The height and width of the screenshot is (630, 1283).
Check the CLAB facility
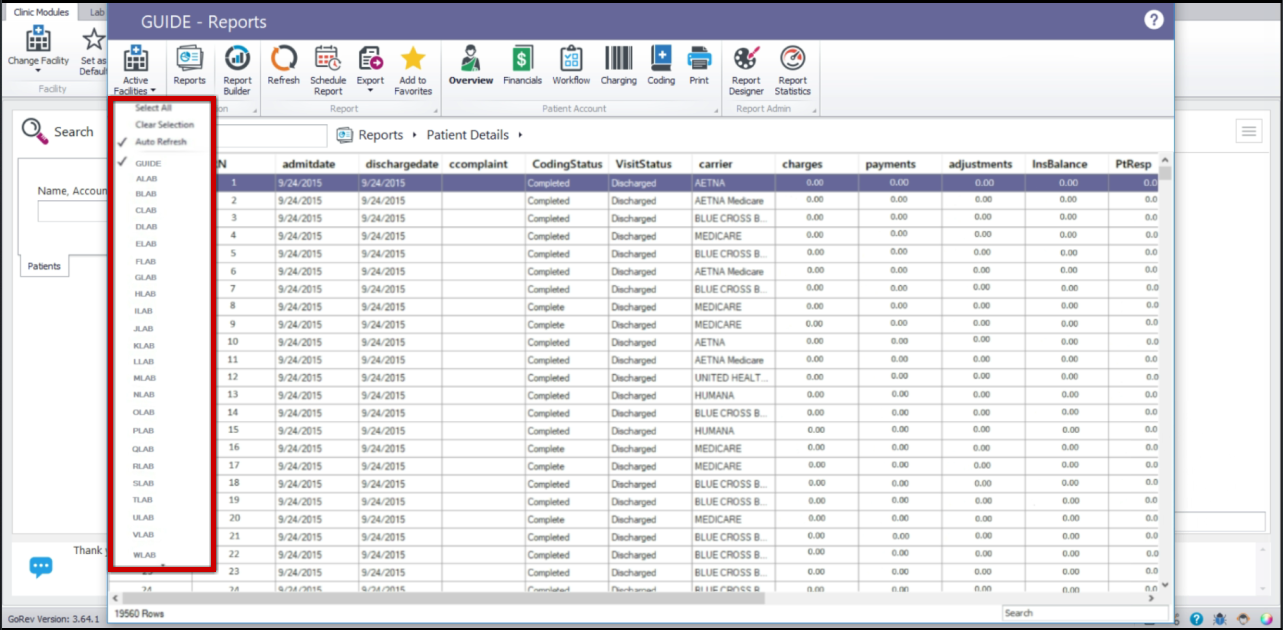tap(146, 210)
